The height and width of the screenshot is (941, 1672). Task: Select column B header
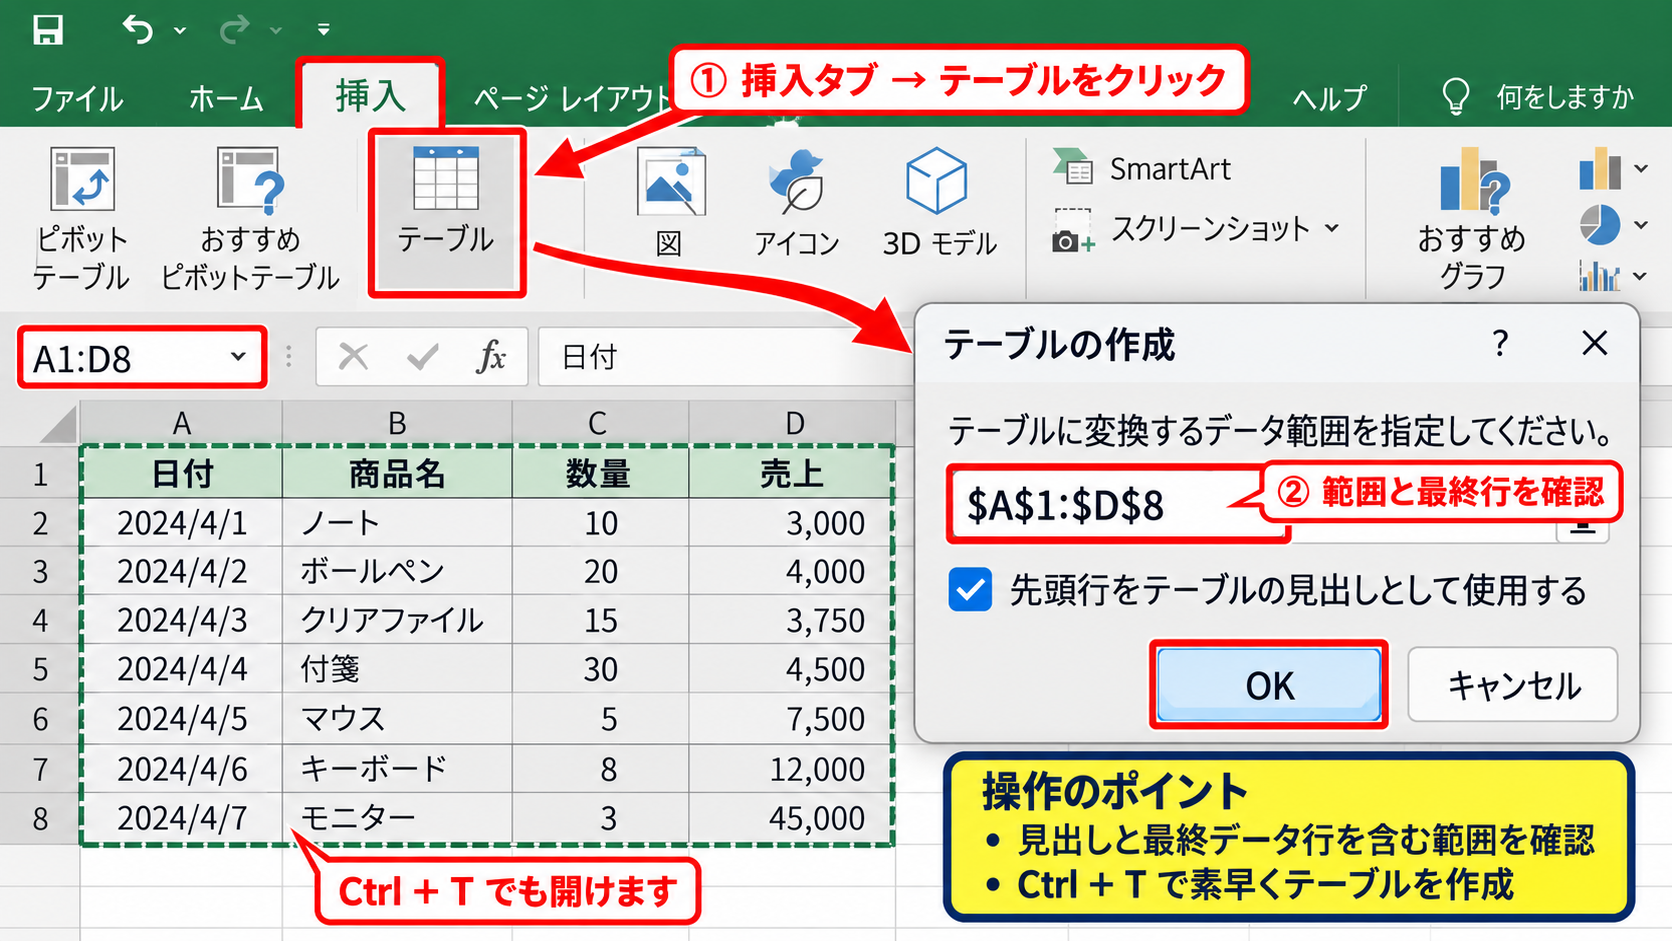click(x=397, y=423)
